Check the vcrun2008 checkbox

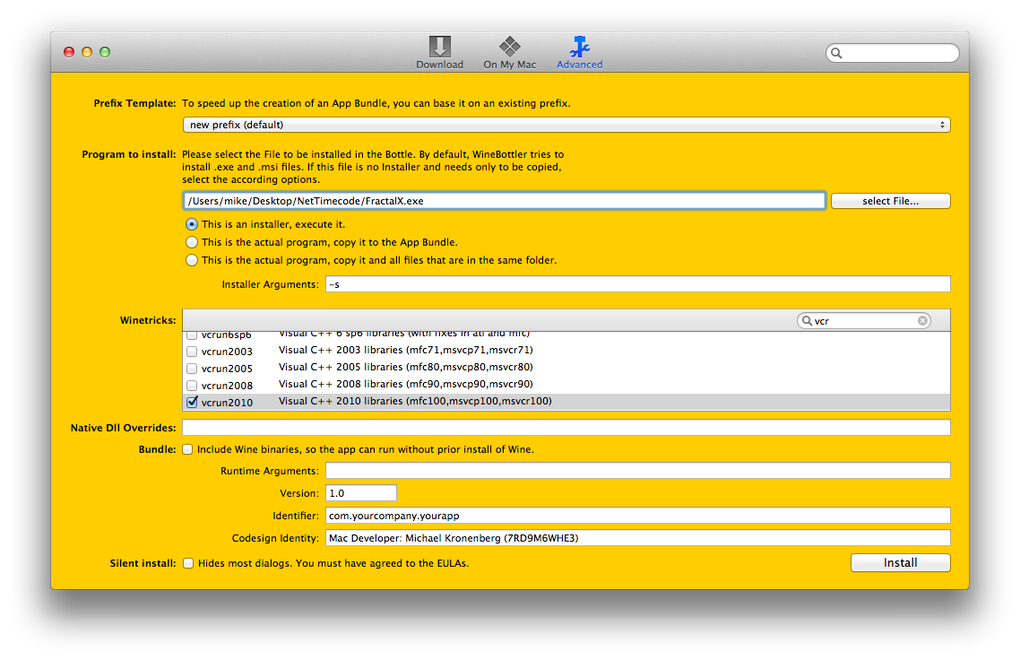[192, 385]
